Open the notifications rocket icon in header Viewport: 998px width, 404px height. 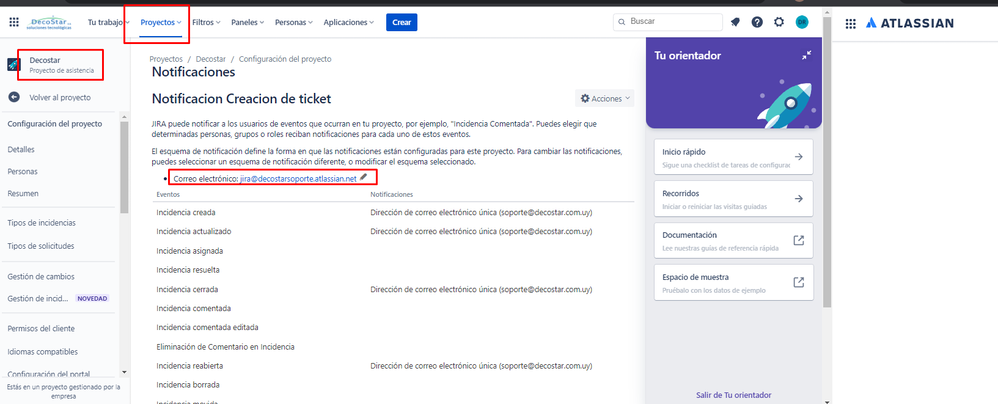[735, 22]
